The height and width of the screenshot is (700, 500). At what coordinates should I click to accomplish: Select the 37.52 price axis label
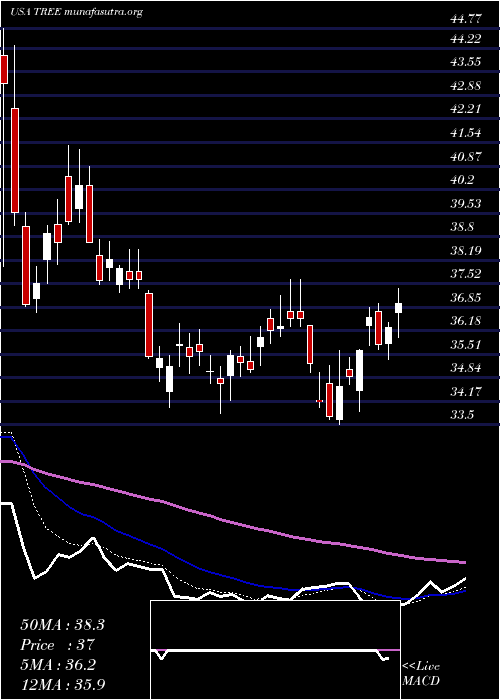tap(465, 274)
